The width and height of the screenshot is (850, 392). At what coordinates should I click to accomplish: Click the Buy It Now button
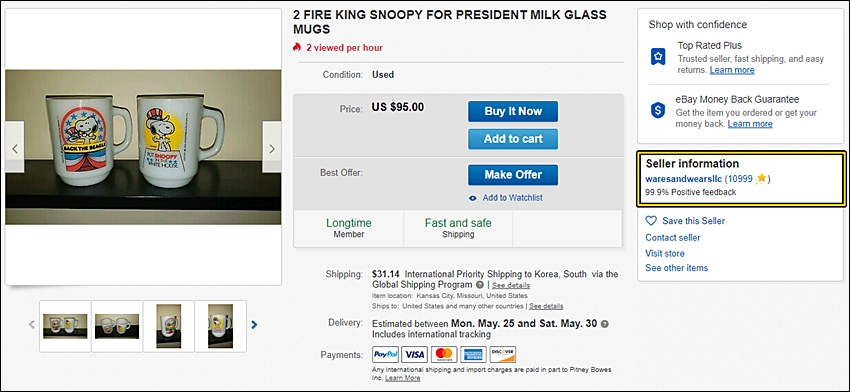513,111
